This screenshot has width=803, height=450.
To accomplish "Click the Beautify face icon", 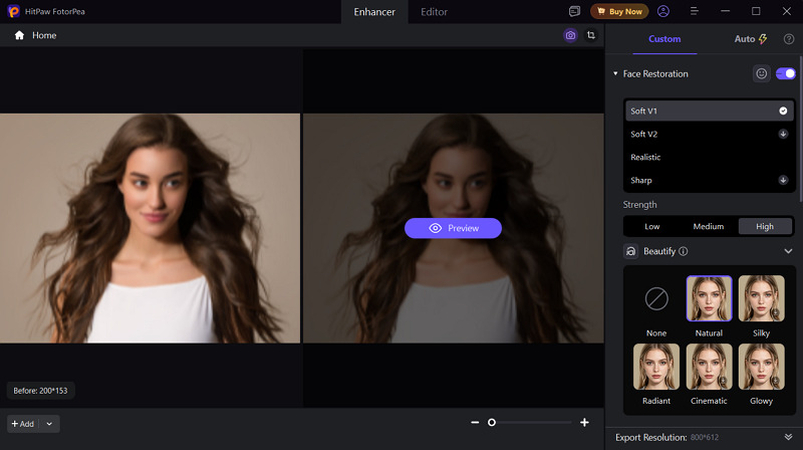I will point(631,251).
